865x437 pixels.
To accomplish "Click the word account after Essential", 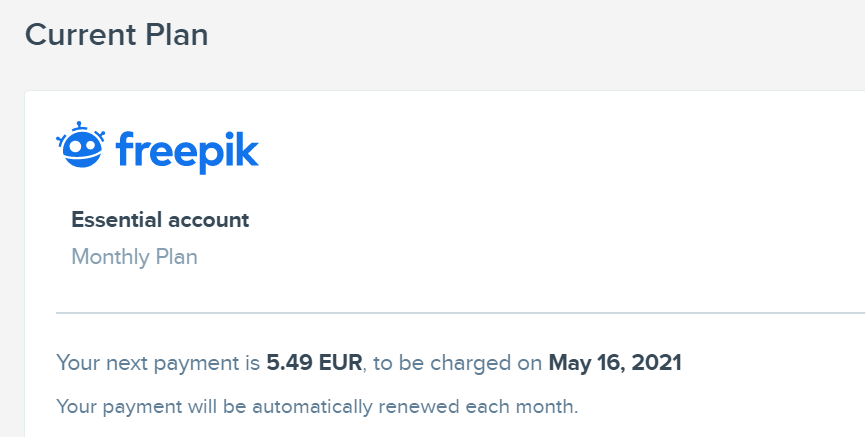I will (209, 220).
